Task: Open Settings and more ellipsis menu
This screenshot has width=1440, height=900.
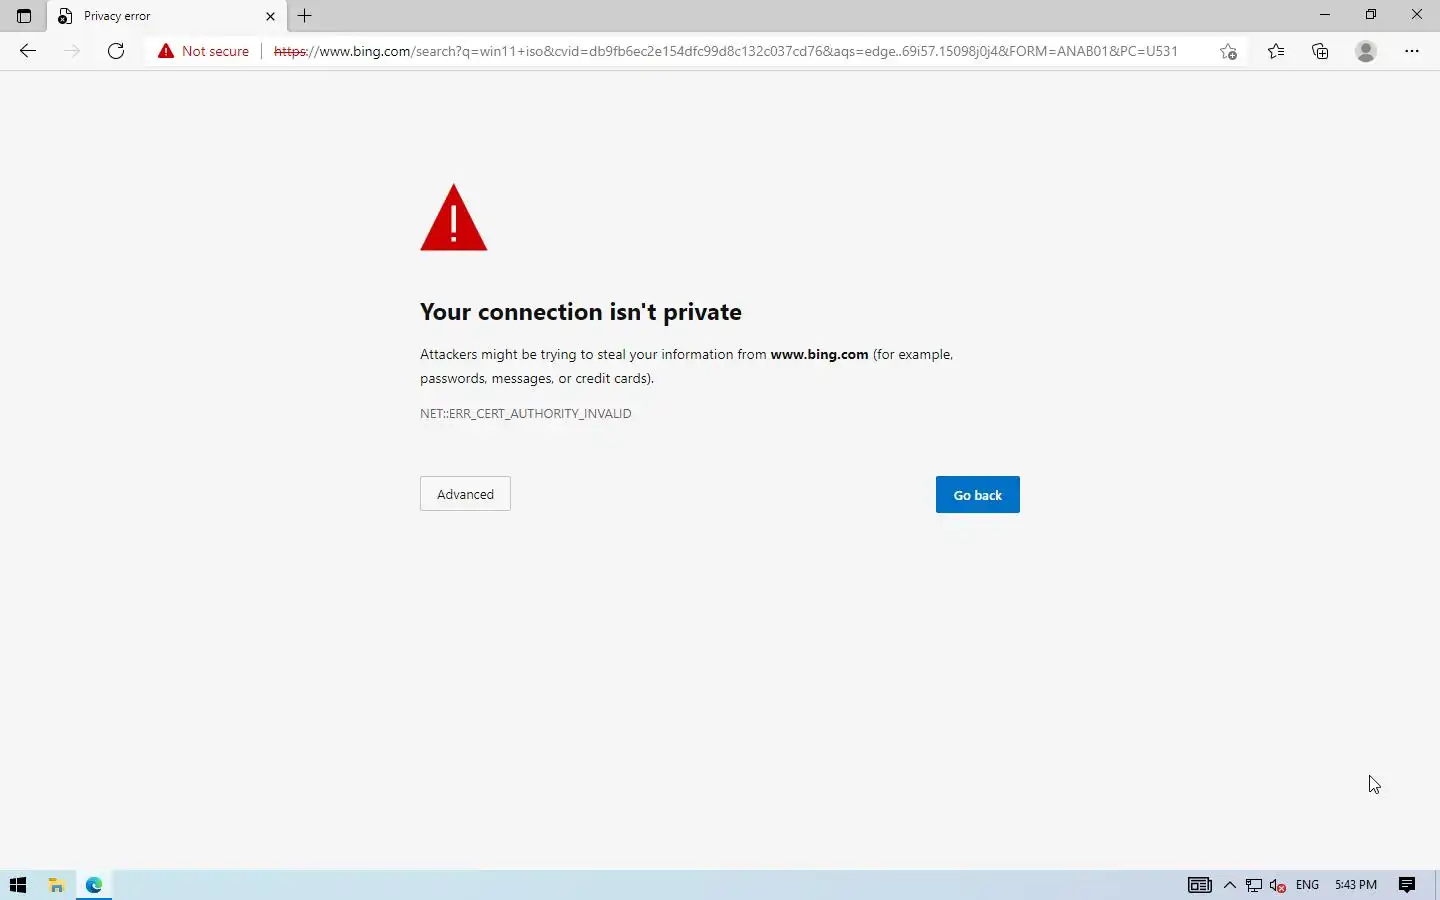Action: (1412, 51)
